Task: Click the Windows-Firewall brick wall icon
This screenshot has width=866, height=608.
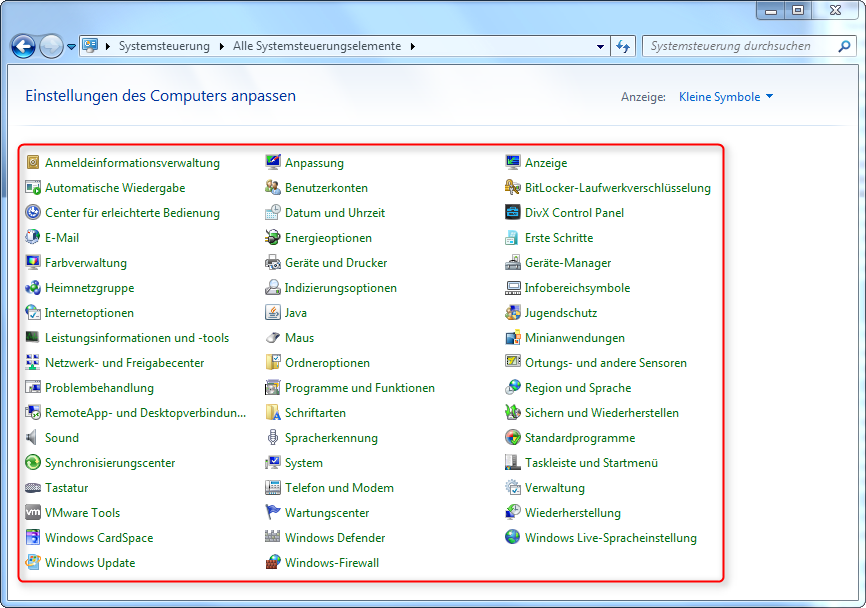Action: pyautogui.click(x=273, y=563)
